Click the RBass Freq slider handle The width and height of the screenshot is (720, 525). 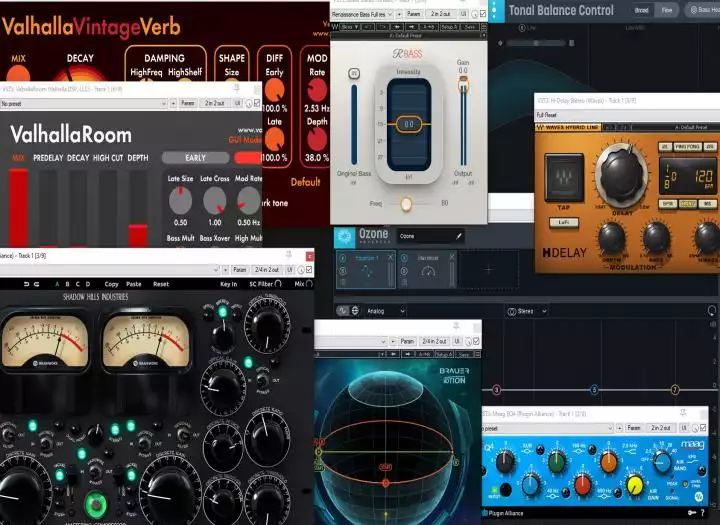tap(406, 203)
